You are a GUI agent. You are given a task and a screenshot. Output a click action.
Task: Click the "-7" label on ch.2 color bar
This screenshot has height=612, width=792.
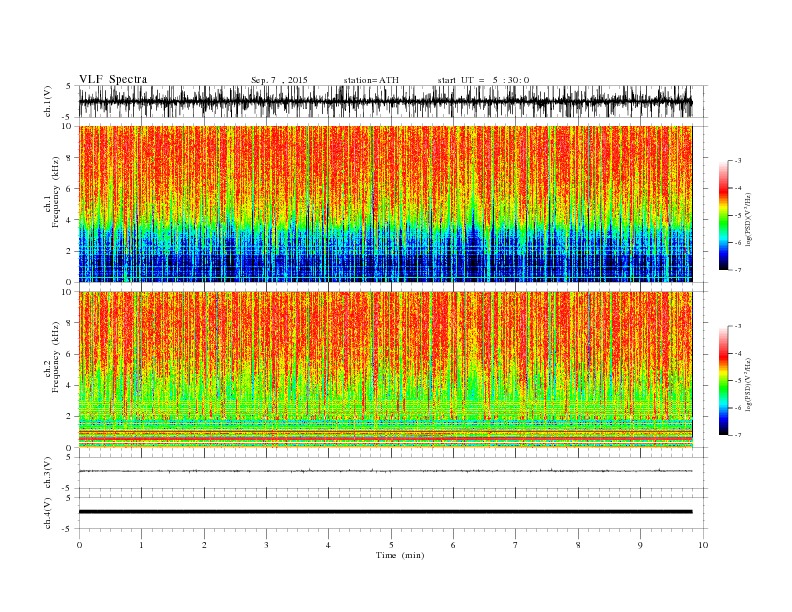[x=738, y=435]
